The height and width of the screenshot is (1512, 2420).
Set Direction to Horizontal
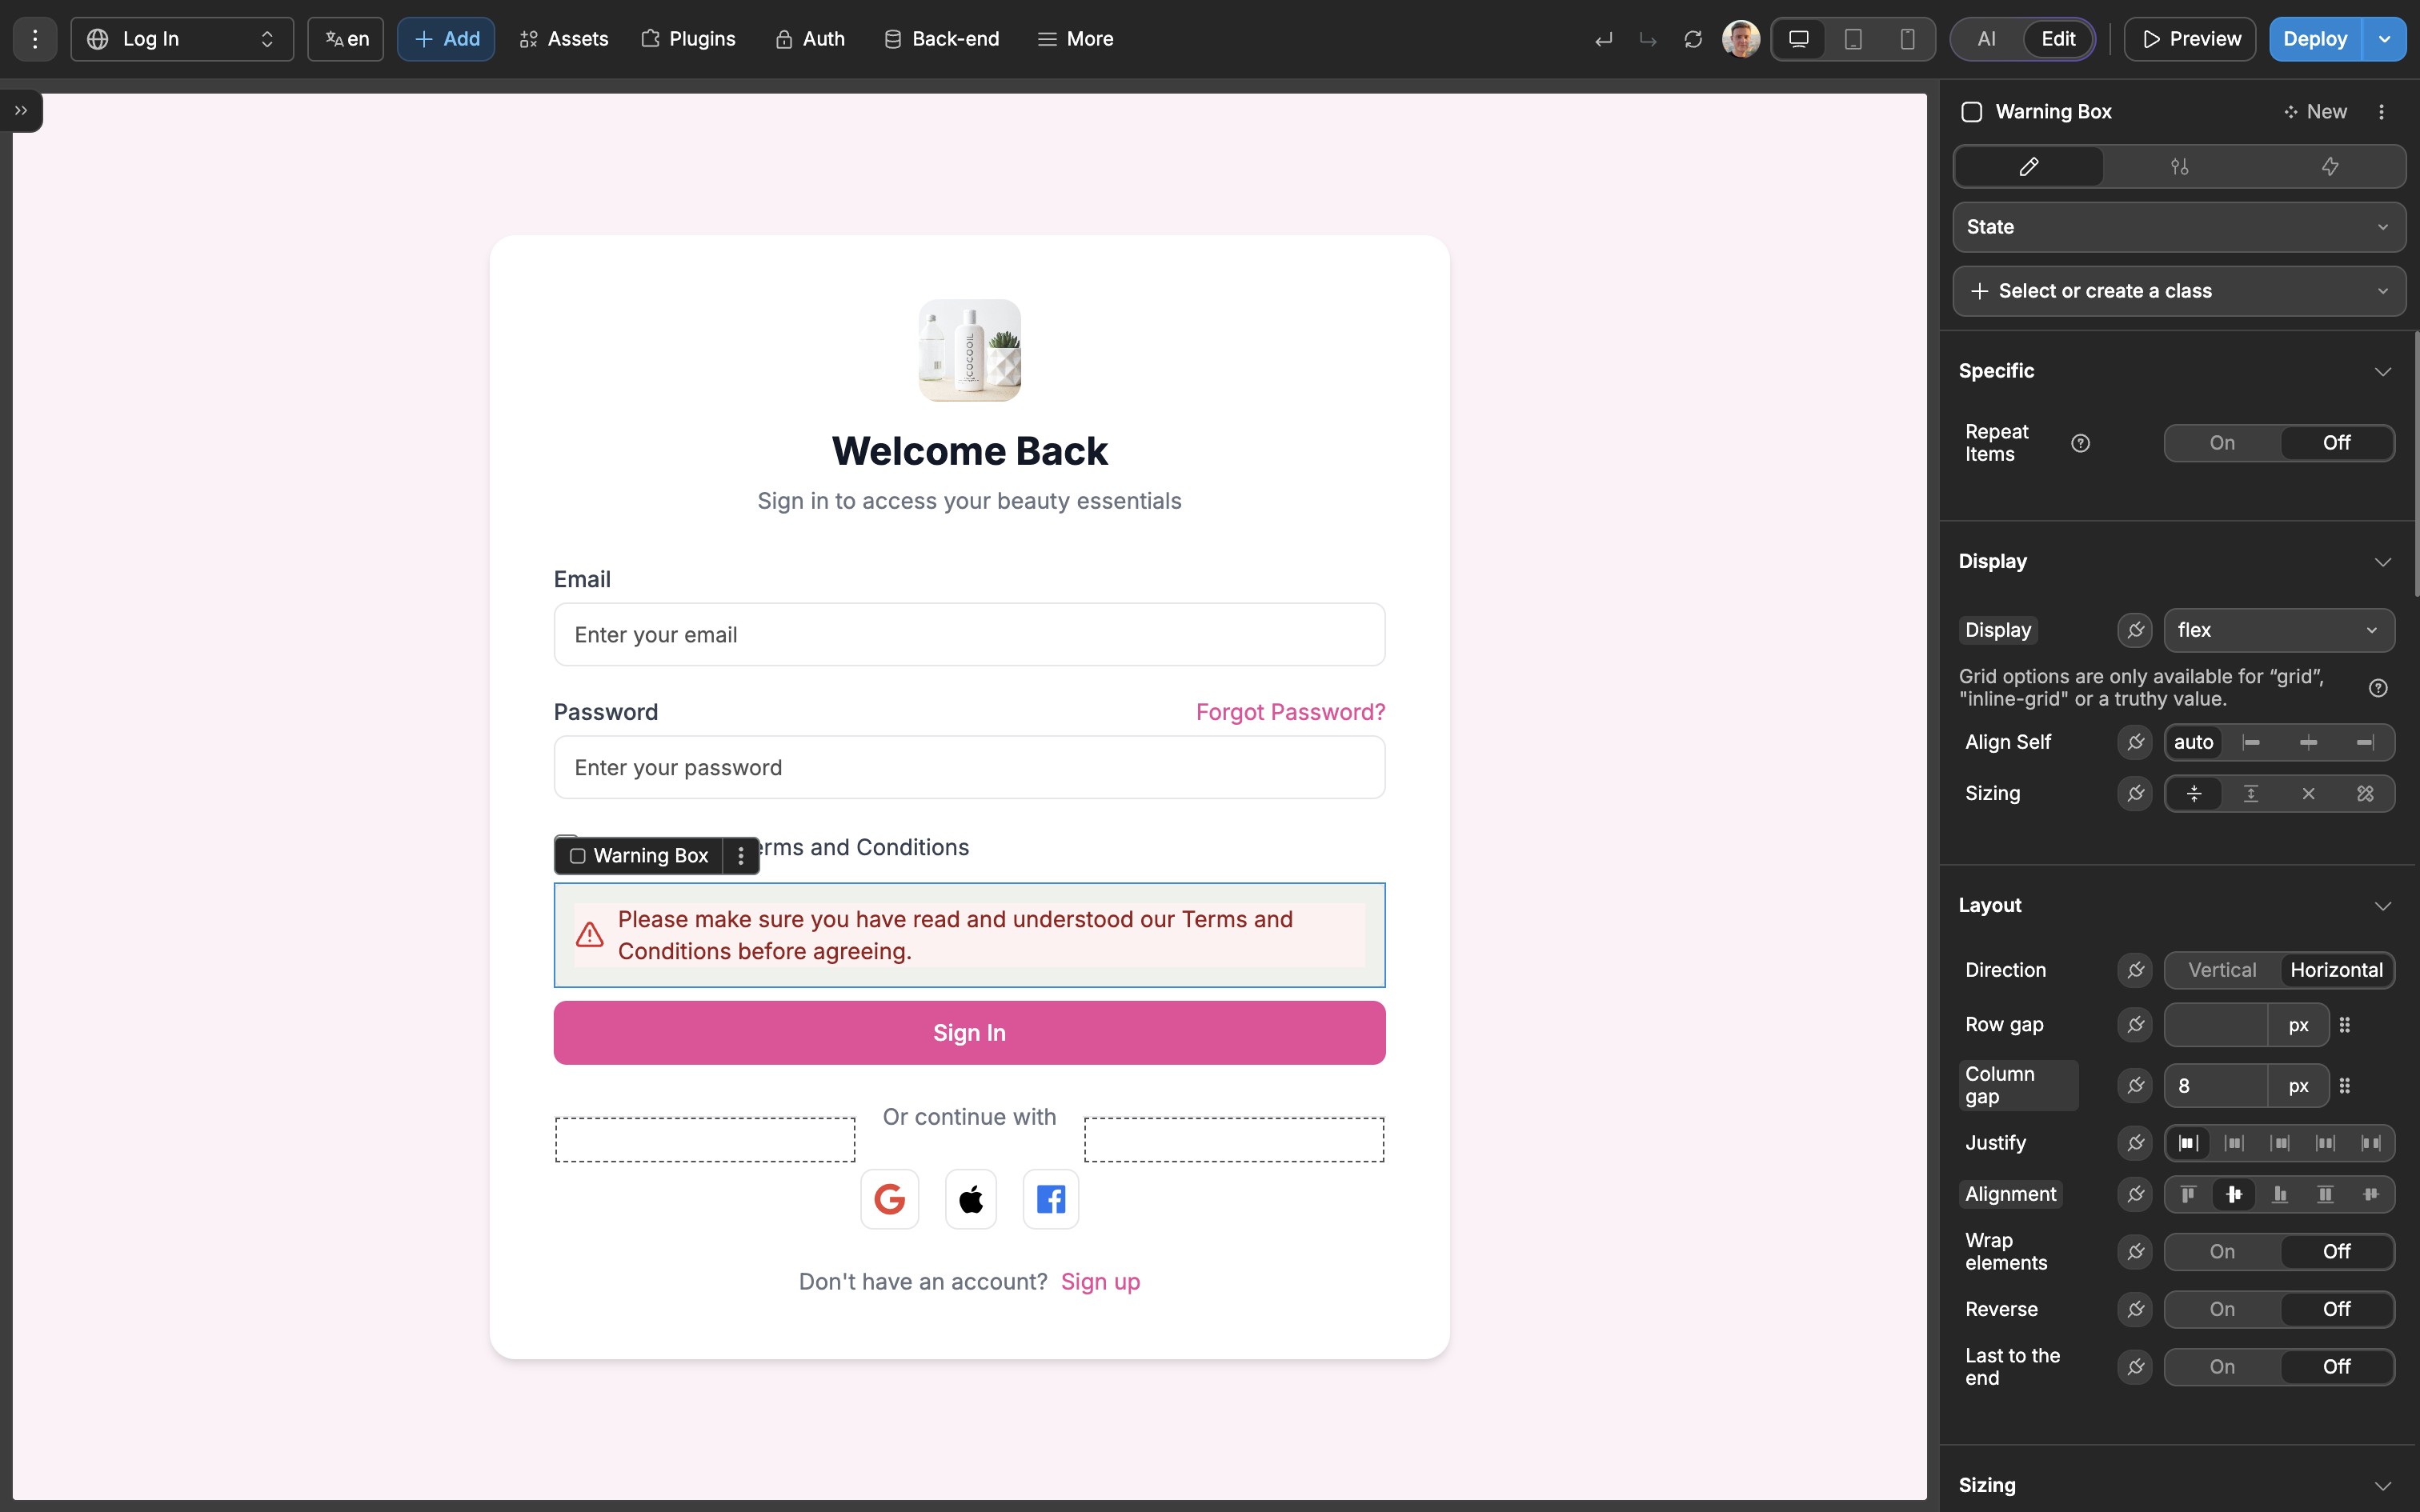(x=2336, y=970)
